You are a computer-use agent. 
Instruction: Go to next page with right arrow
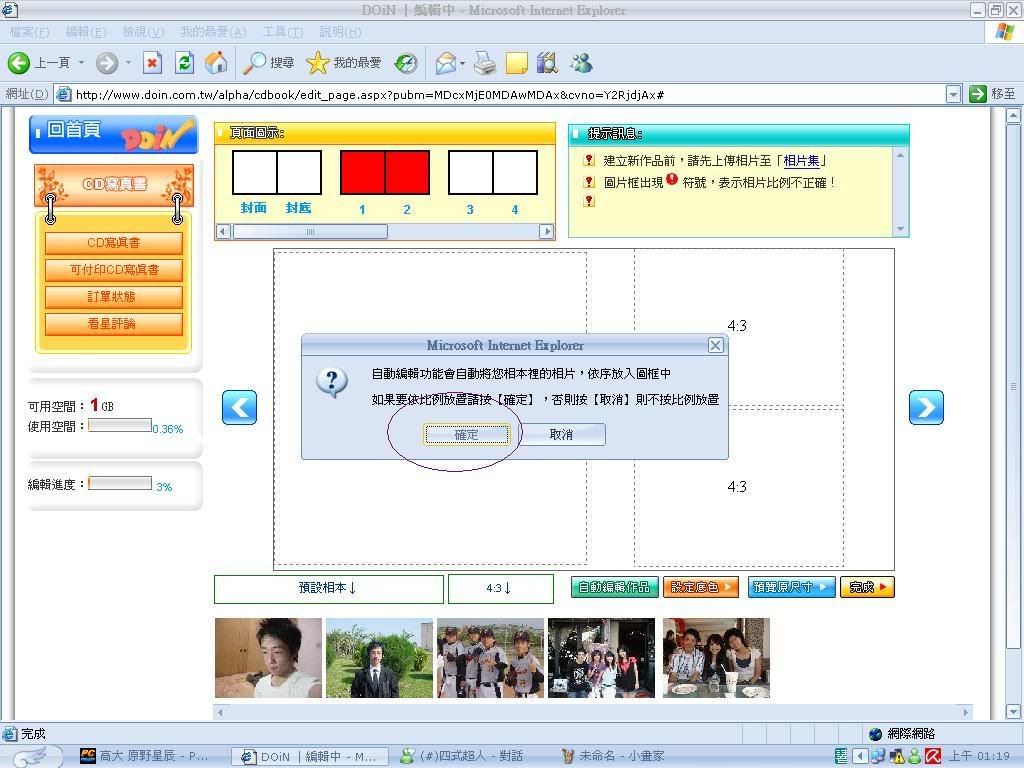926,407
